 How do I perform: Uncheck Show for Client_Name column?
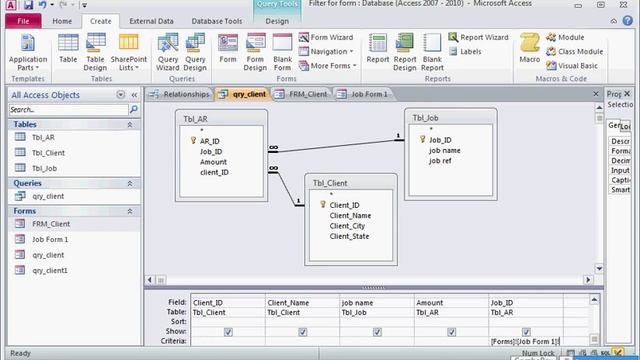pos(302,332)
